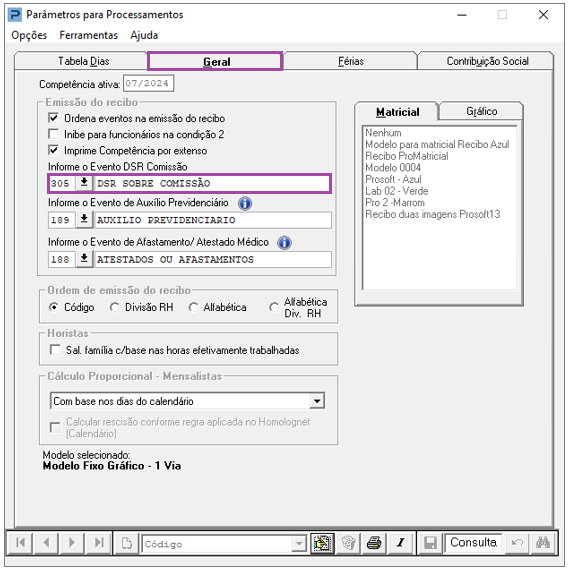Viewport: 570px width, 570px height.
Task: Go to first record navigation arrow
Action: click(21, 543)
